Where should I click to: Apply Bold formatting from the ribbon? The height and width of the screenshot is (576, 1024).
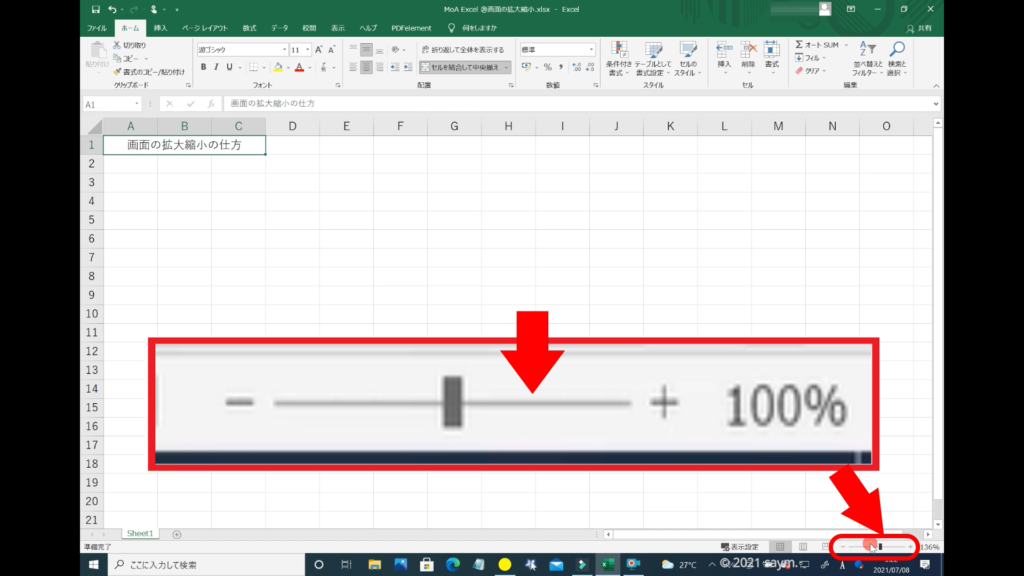point(203,67)
